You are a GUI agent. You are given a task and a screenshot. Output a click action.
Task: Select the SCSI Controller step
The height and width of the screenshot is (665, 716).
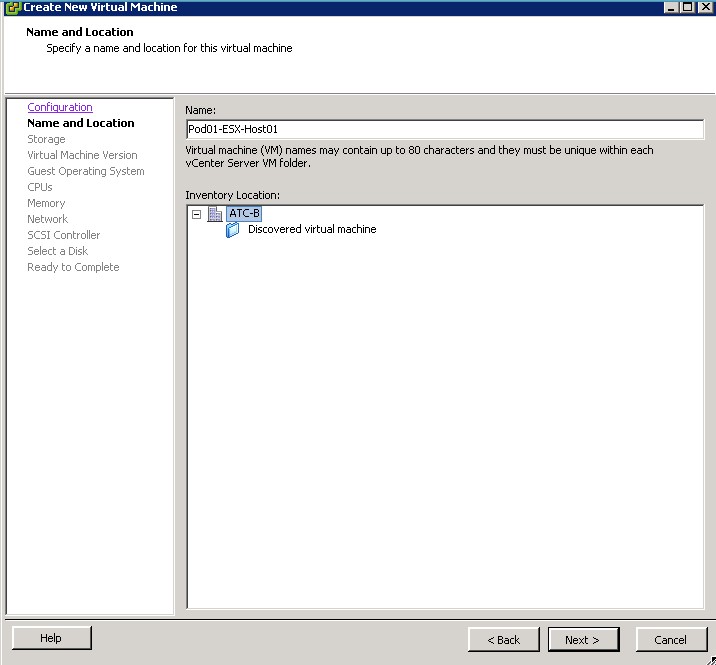[64, 236]
